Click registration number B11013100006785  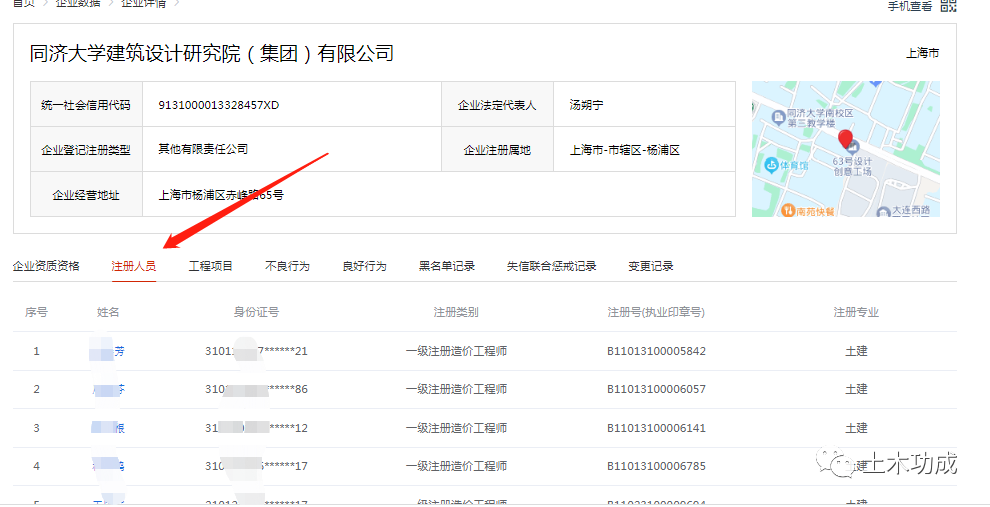(x=657, y=466)
